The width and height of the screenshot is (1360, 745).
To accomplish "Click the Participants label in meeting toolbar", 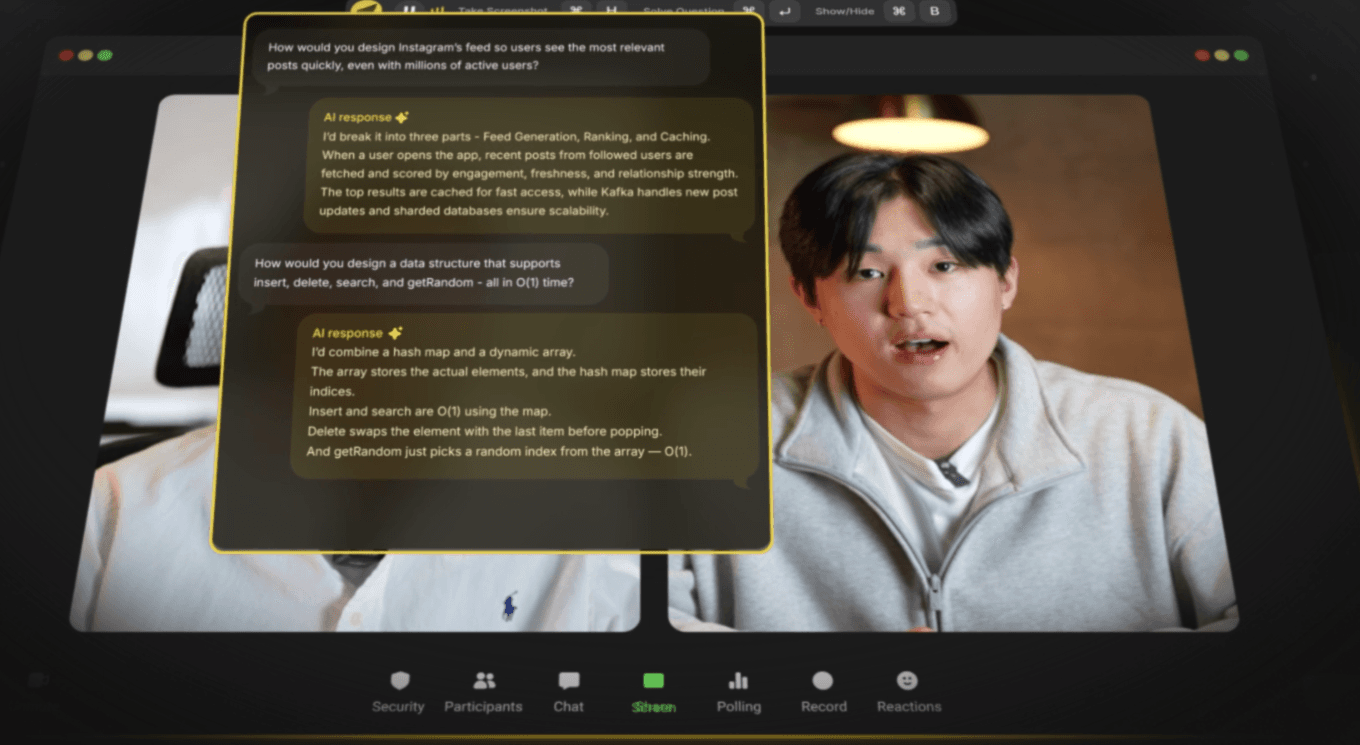I will pyautogui.click(x=484, y=706).
